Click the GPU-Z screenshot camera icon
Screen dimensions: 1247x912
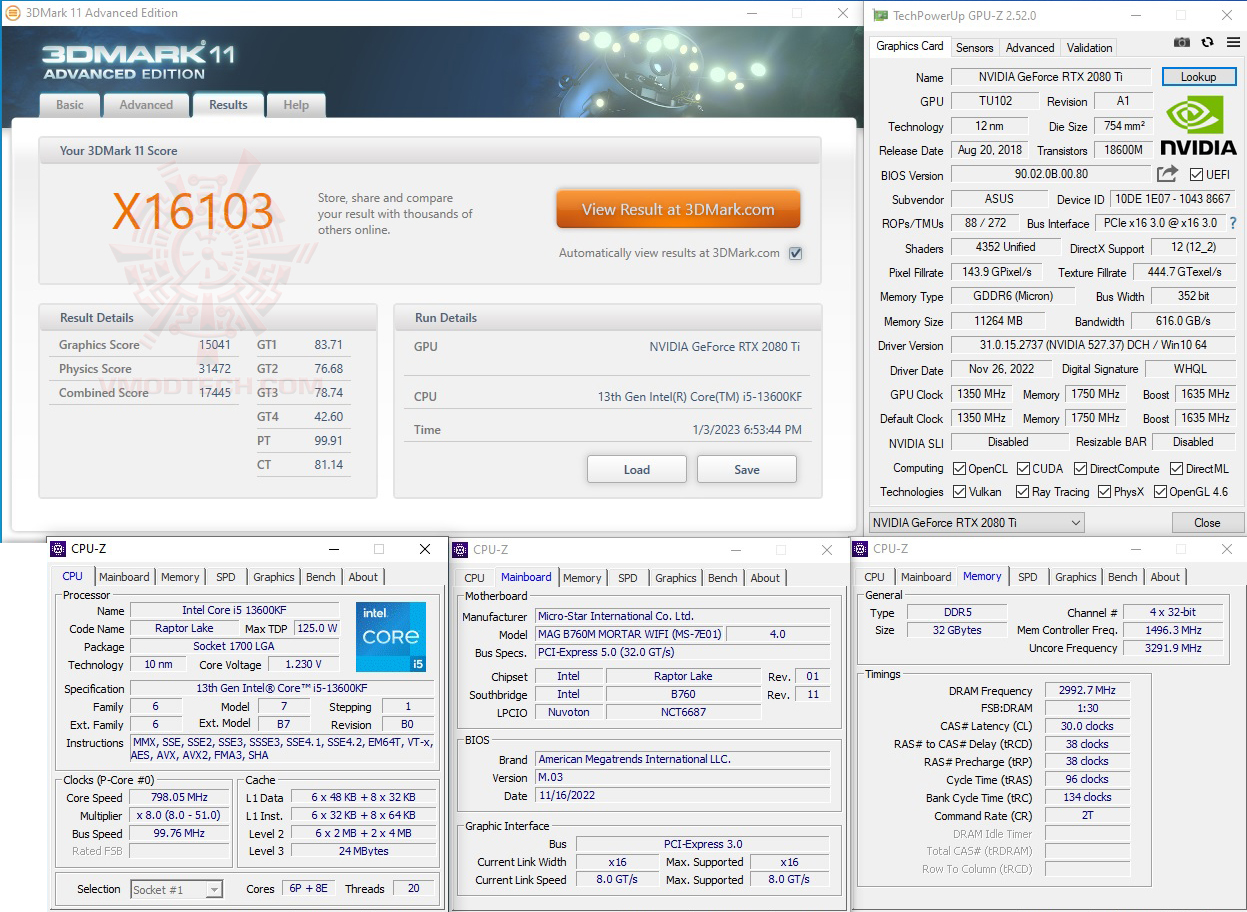(1182, 42)
